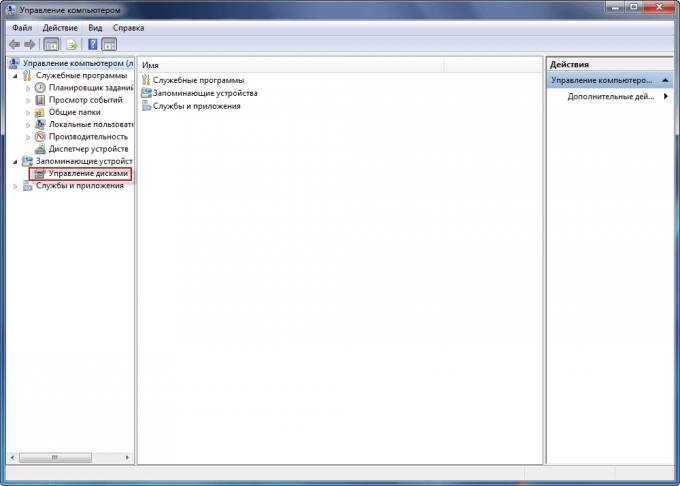Expand the Службы и приложения tree node

coord(15,185)
